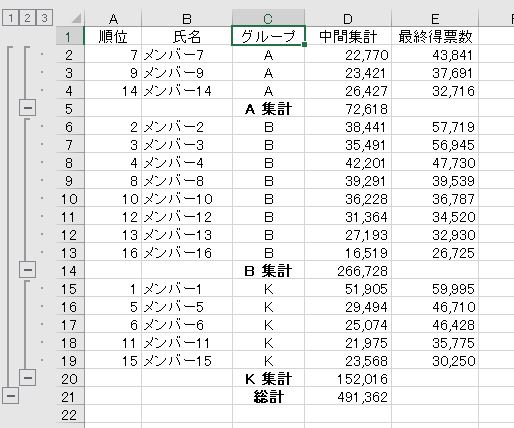Screen dimensions: 514x428
Task: Click the 最終得票数 header cell
Action: click(435, 36)
